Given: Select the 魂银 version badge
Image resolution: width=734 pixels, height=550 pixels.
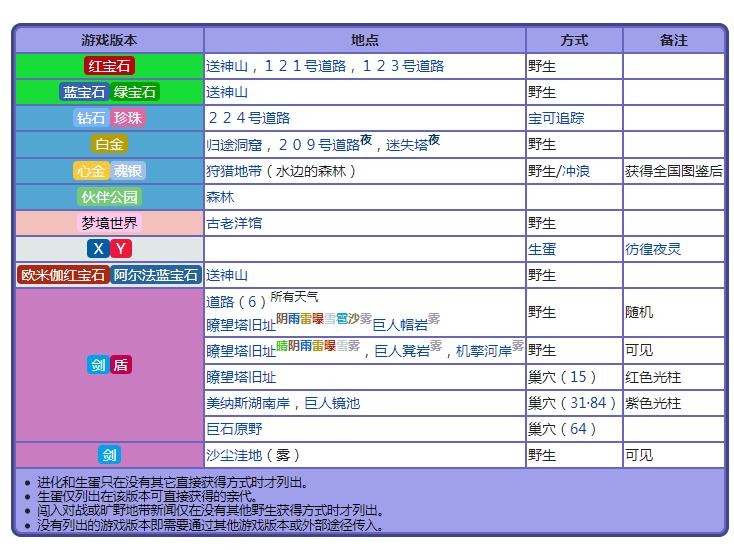Looking at the screenshot, I should [128, 171].
